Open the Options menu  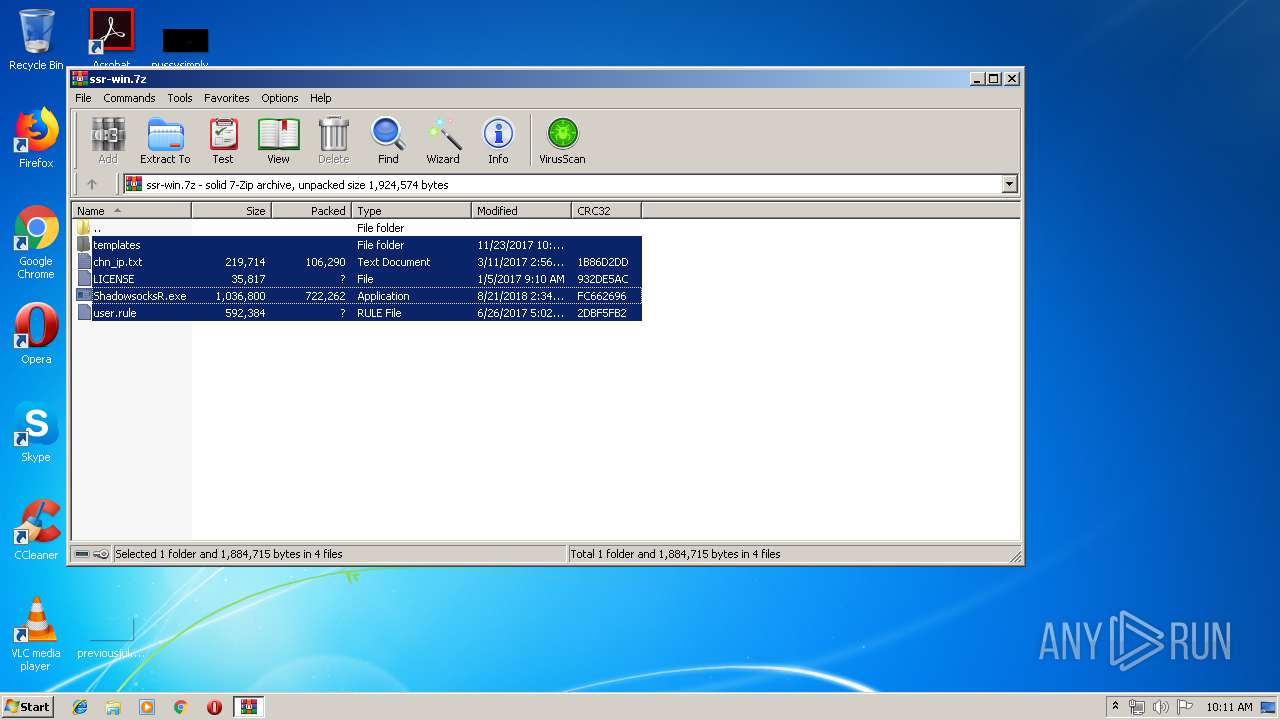coord(280,98)
